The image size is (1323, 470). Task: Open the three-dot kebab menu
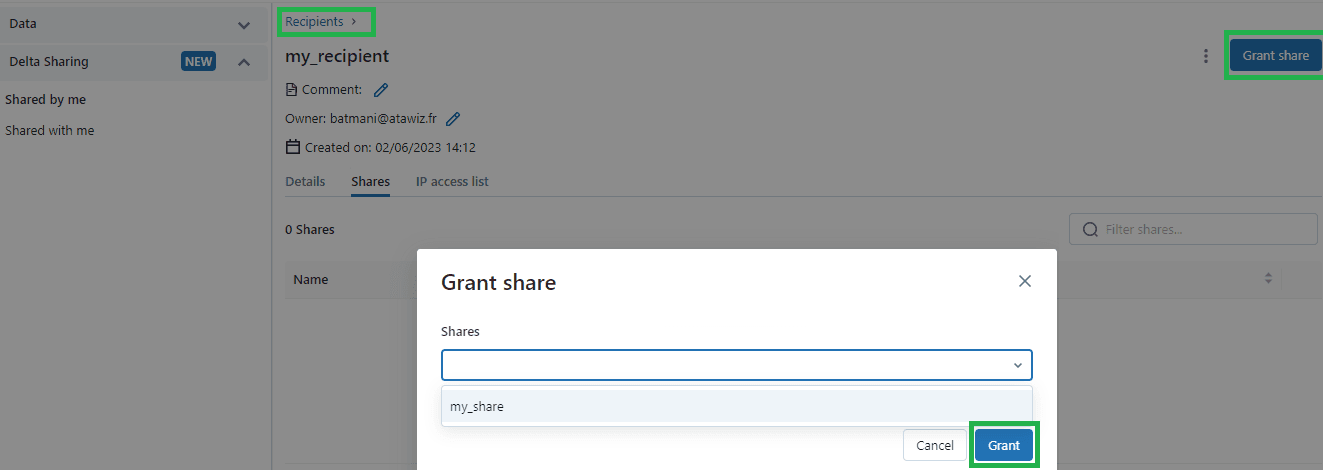point(1205,56)
